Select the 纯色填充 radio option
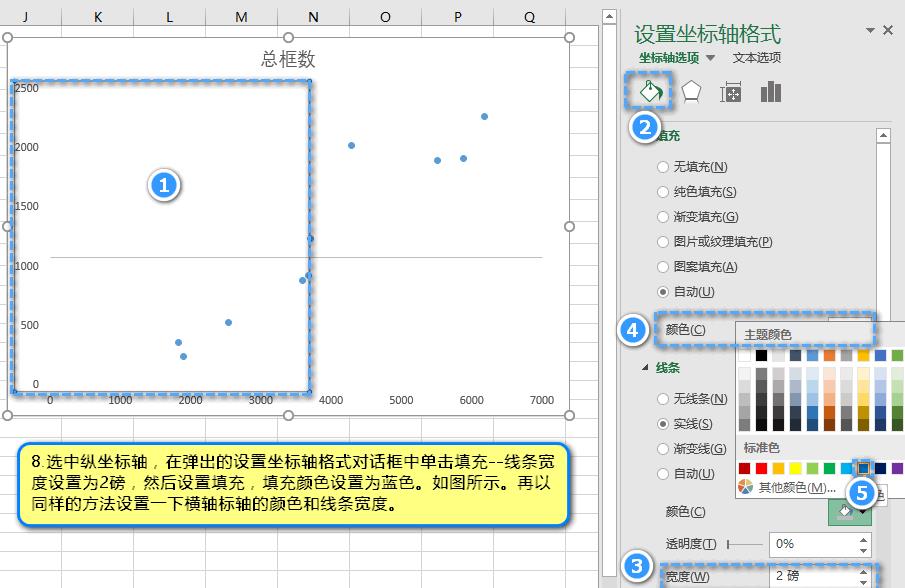This screenshot has width=905, height=588. (663, 192)
